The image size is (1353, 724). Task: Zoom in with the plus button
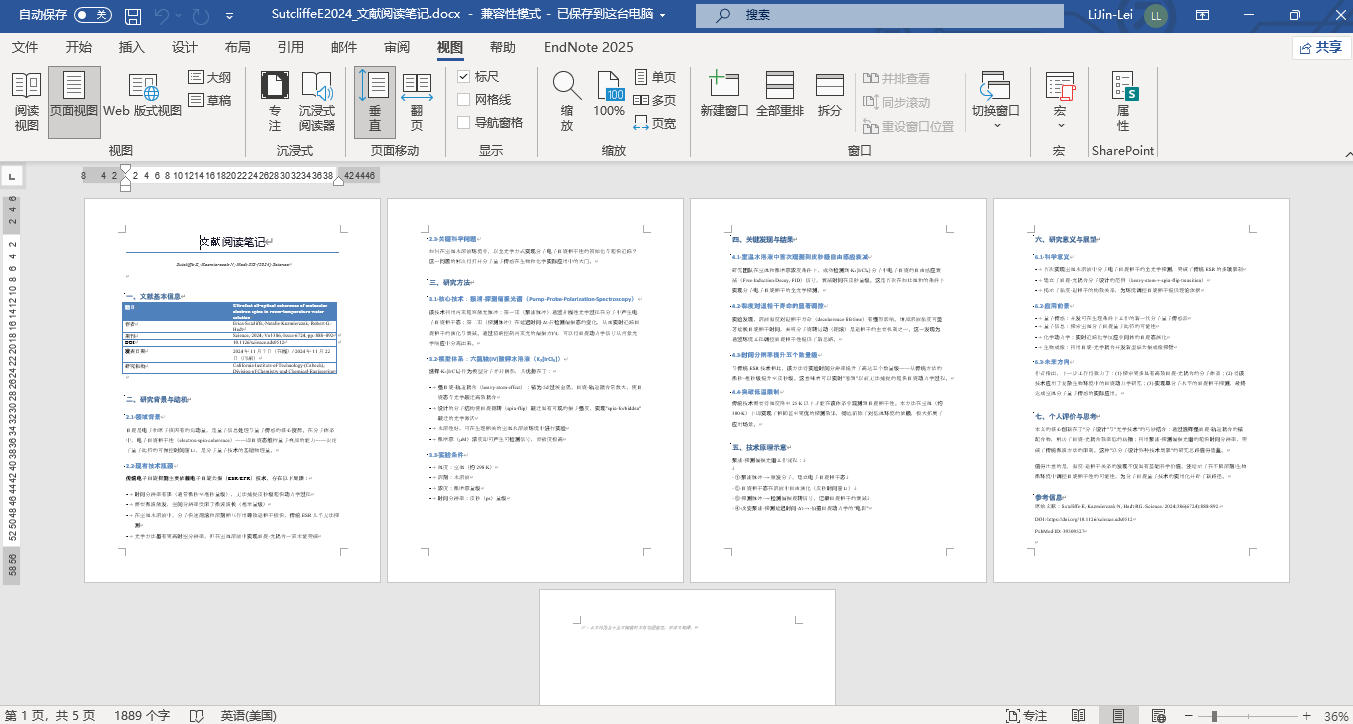point(1306,716)
